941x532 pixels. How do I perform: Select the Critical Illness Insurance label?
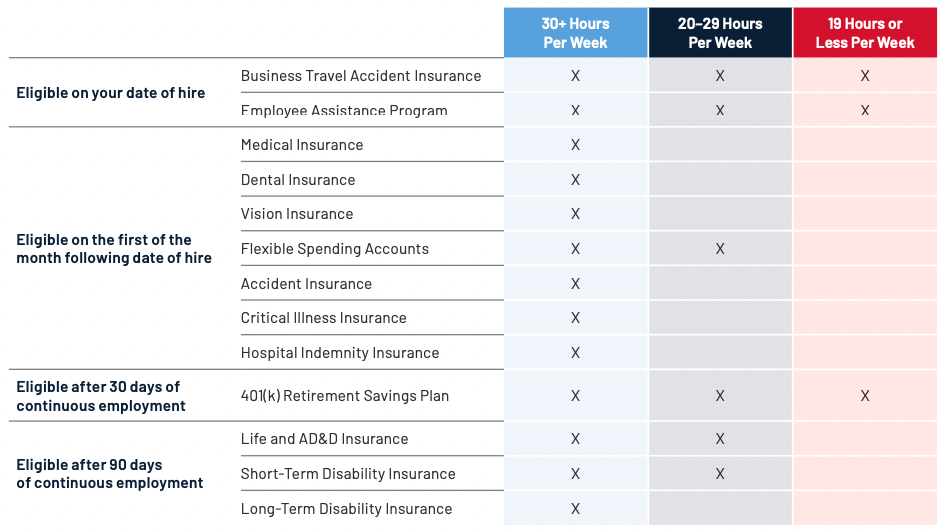tap(323, 318)
